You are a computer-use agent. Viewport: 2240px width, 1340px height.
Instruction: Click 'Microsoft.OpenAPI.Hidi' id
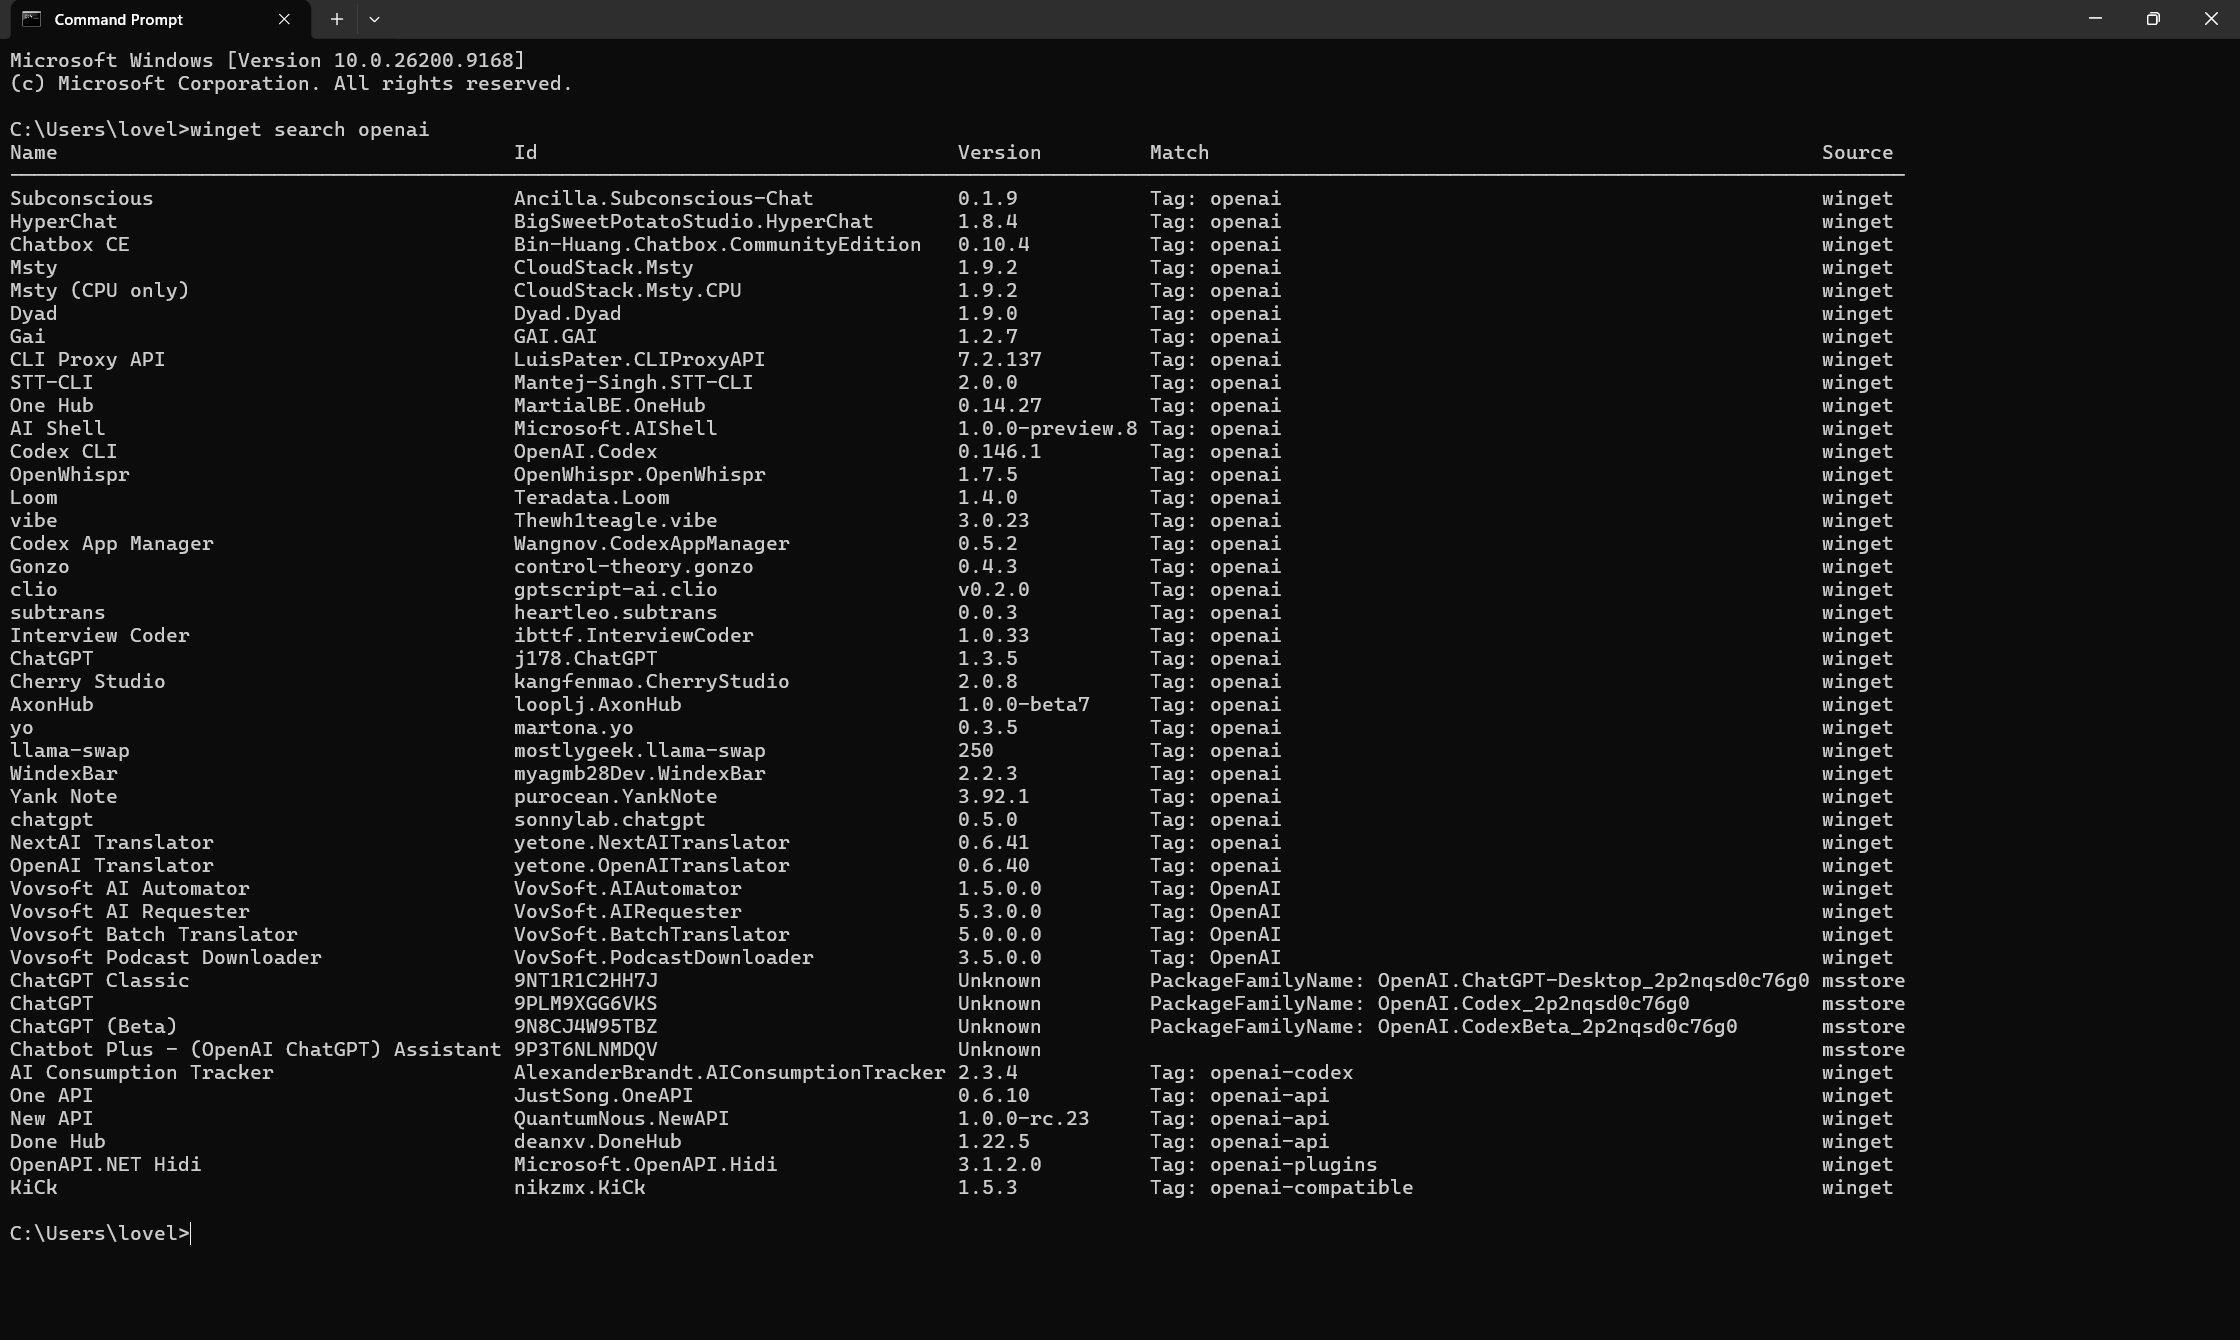pyautogui.click(x=646, y=1164)
